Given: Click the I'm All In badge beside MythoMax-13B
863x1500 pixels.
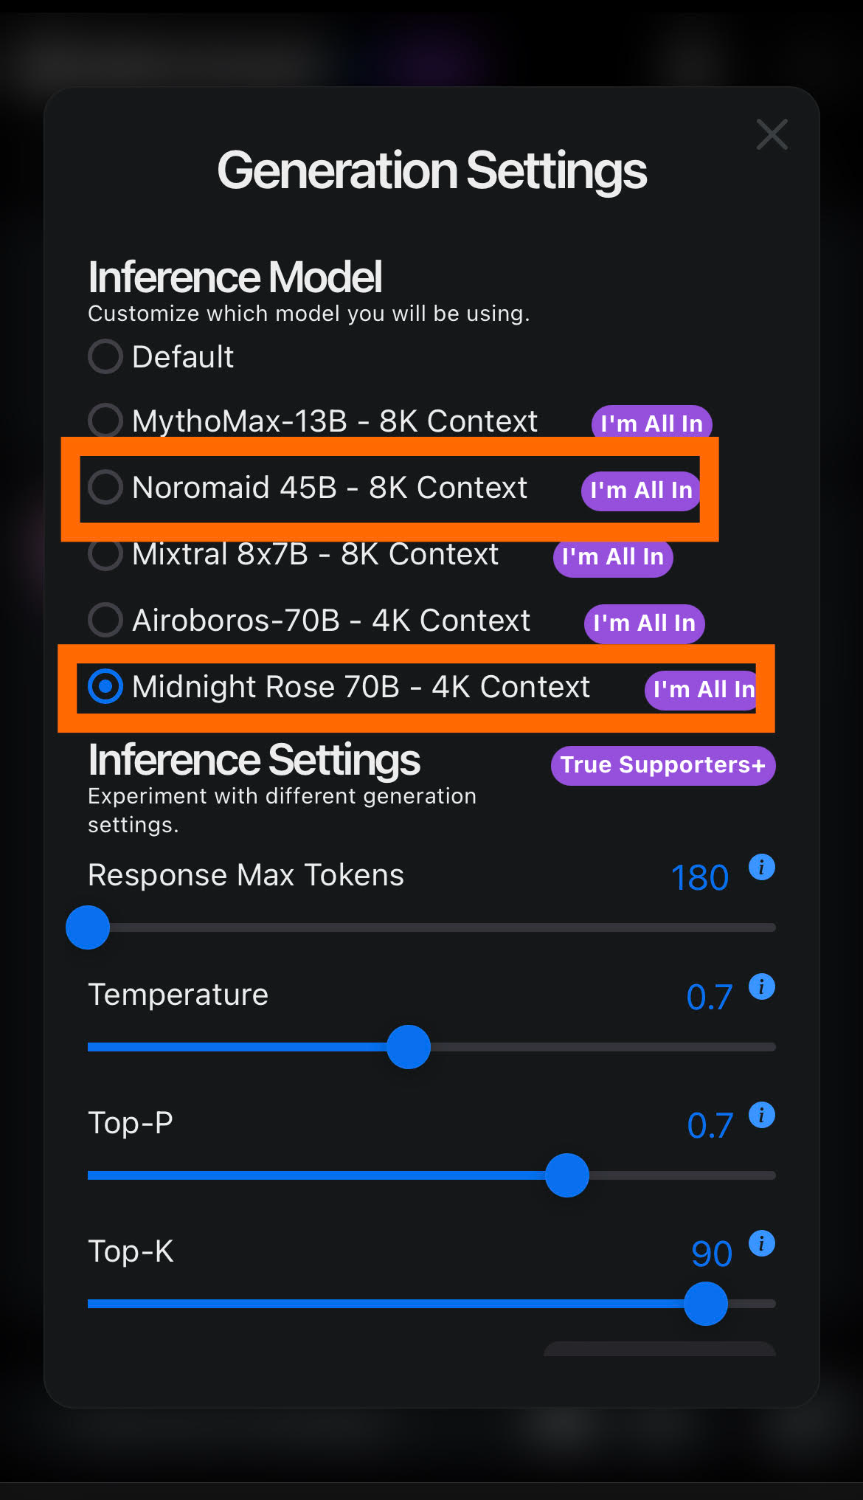Looking at the screenshot, I should [652, 424].
